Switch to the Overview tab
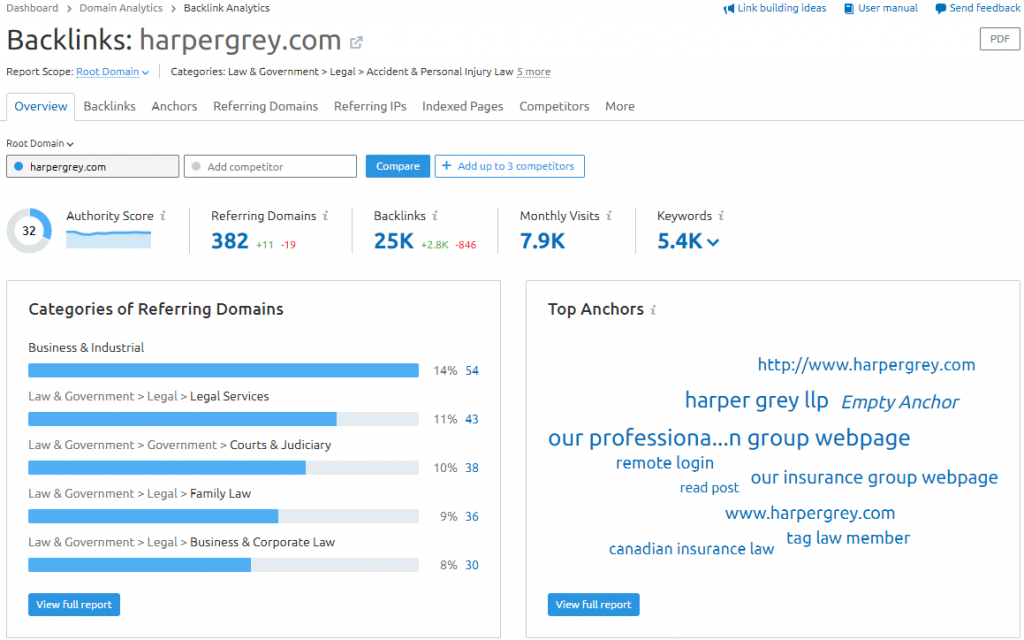This screenshot has width=1024, height=640. (40, 106)
